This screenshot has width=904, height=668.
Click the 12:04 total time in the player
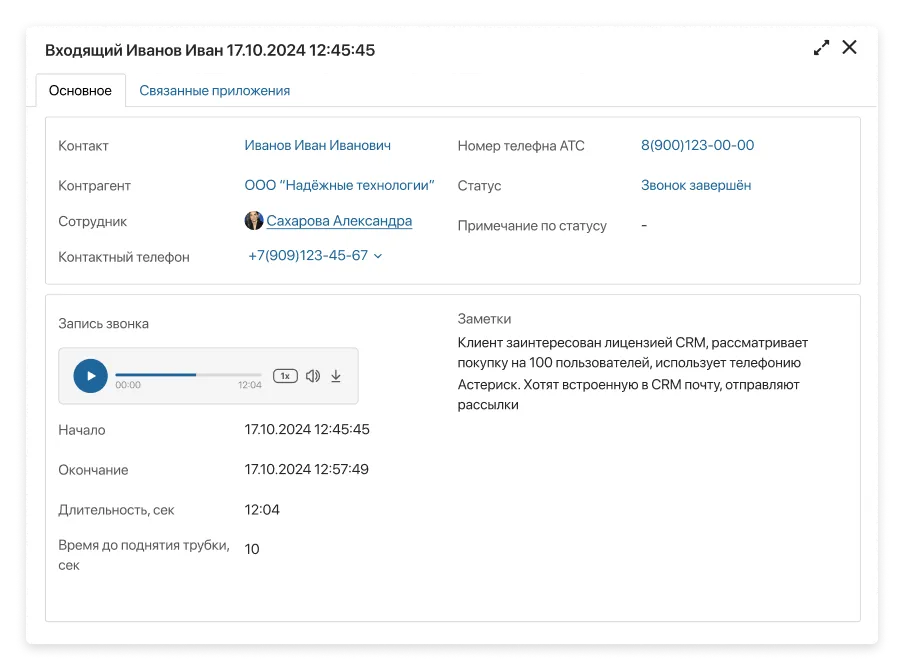point(249,385)
